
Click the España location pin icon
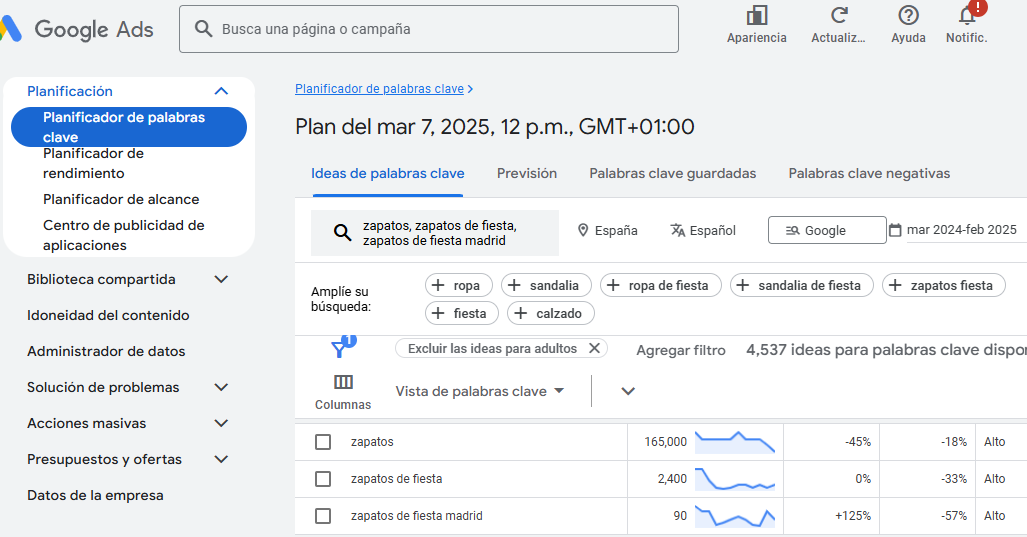click(583, 231)
